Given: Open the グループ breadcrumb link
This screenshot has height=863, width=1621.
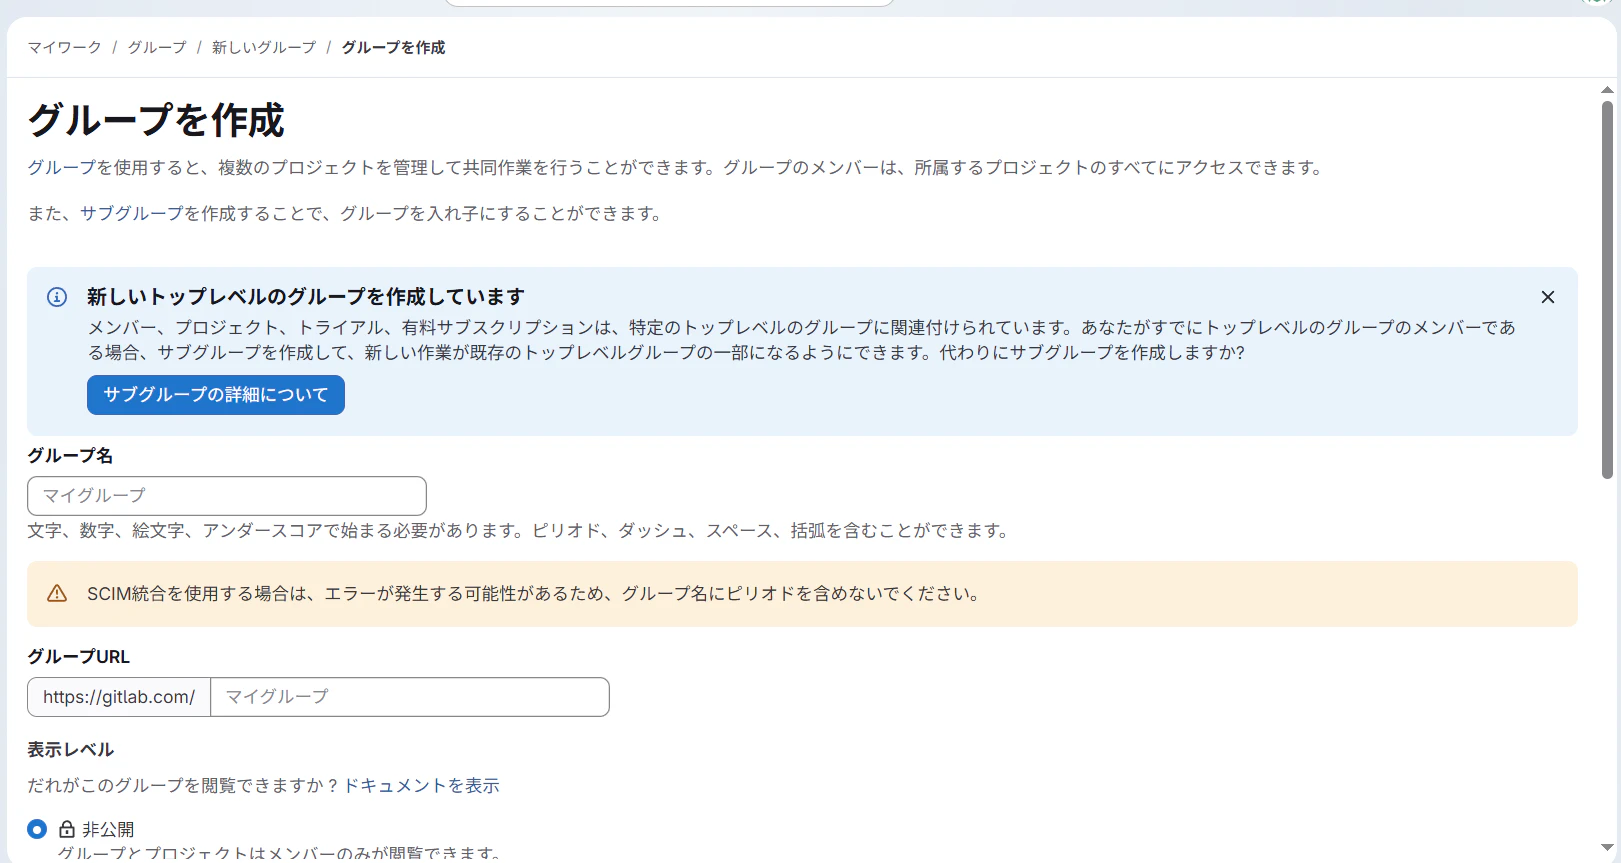Looking at the screenshot, I should click(x=157, y=47).
